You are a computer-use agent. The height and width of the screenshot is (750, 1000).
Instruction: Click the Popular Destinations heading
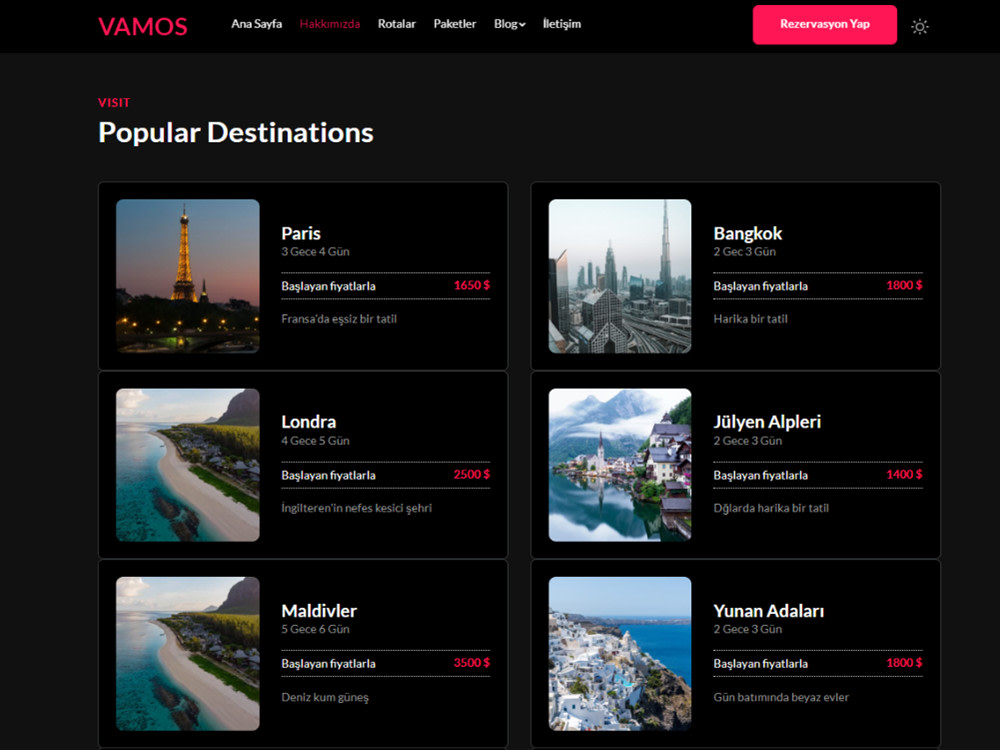[236, 133]
